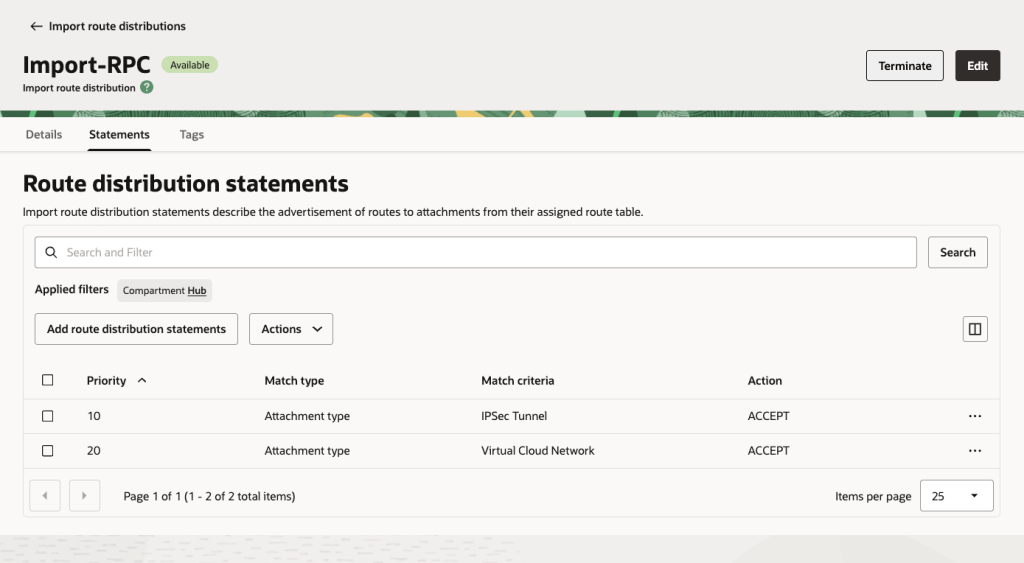Open the column layout settings icon
Viewport: 1024px width, 563px height.
click(974, 329)
